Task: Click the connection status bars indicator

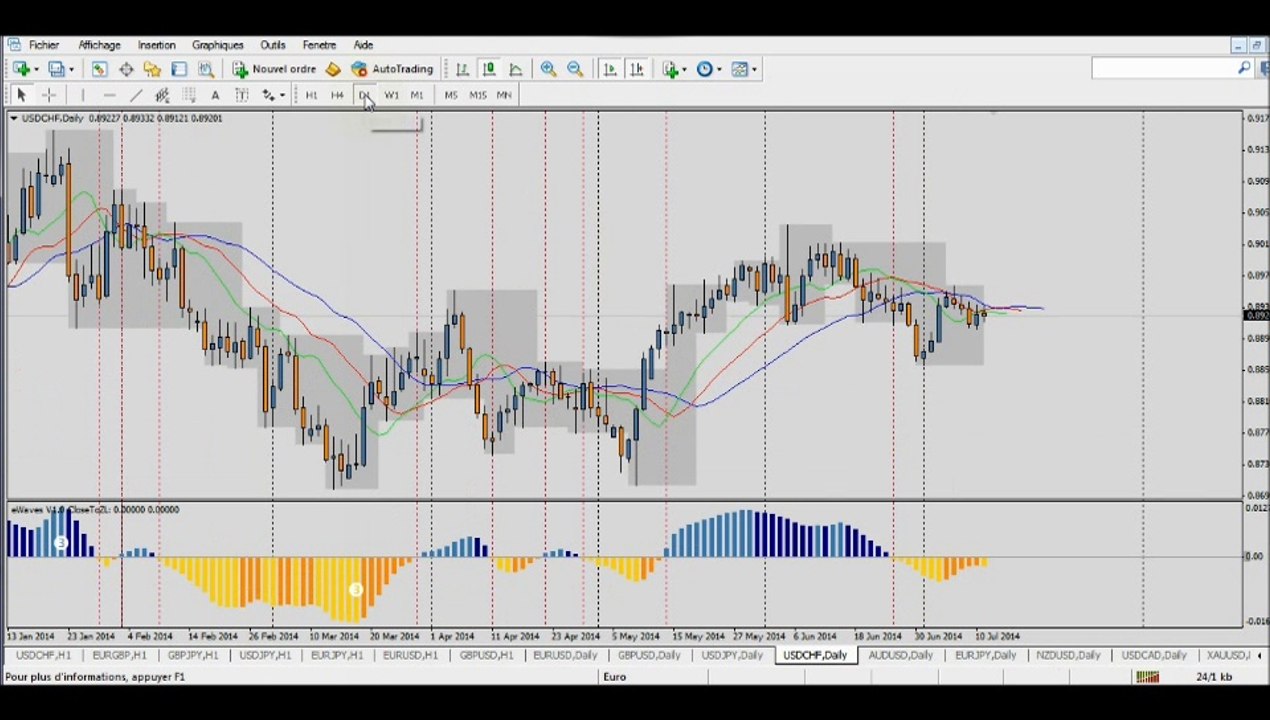Action: click(x=1148, y=677)
